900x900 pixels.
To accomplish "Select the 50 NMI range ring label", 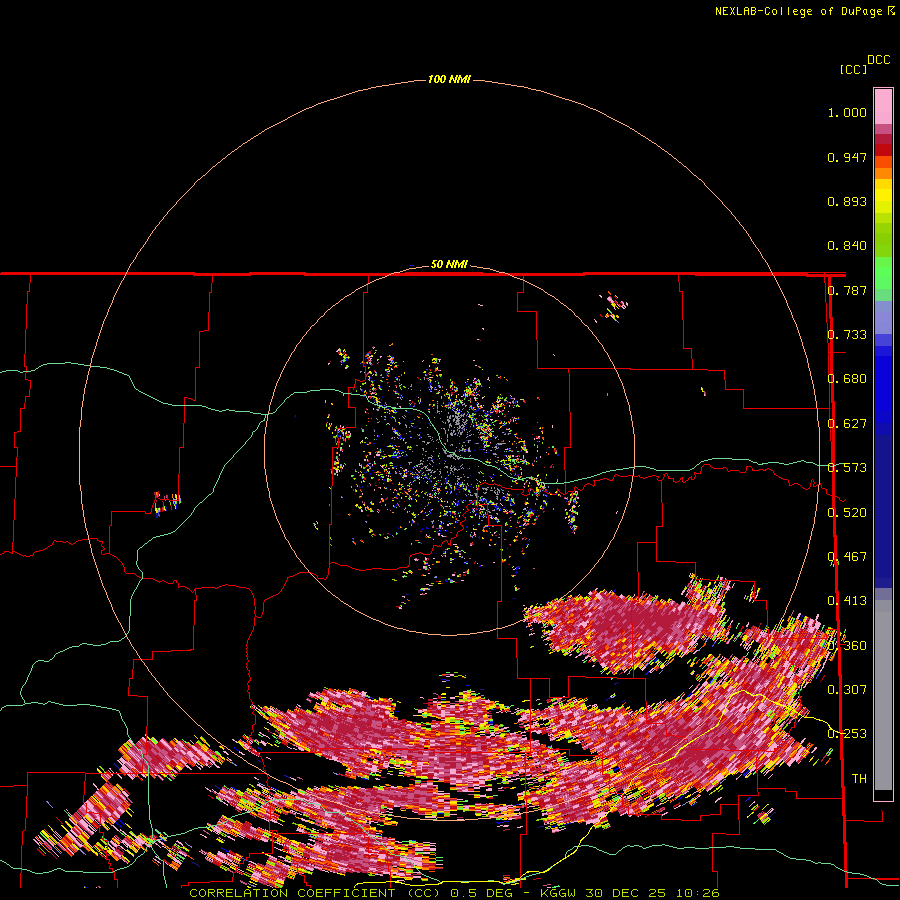I will (x=449, y=264).
